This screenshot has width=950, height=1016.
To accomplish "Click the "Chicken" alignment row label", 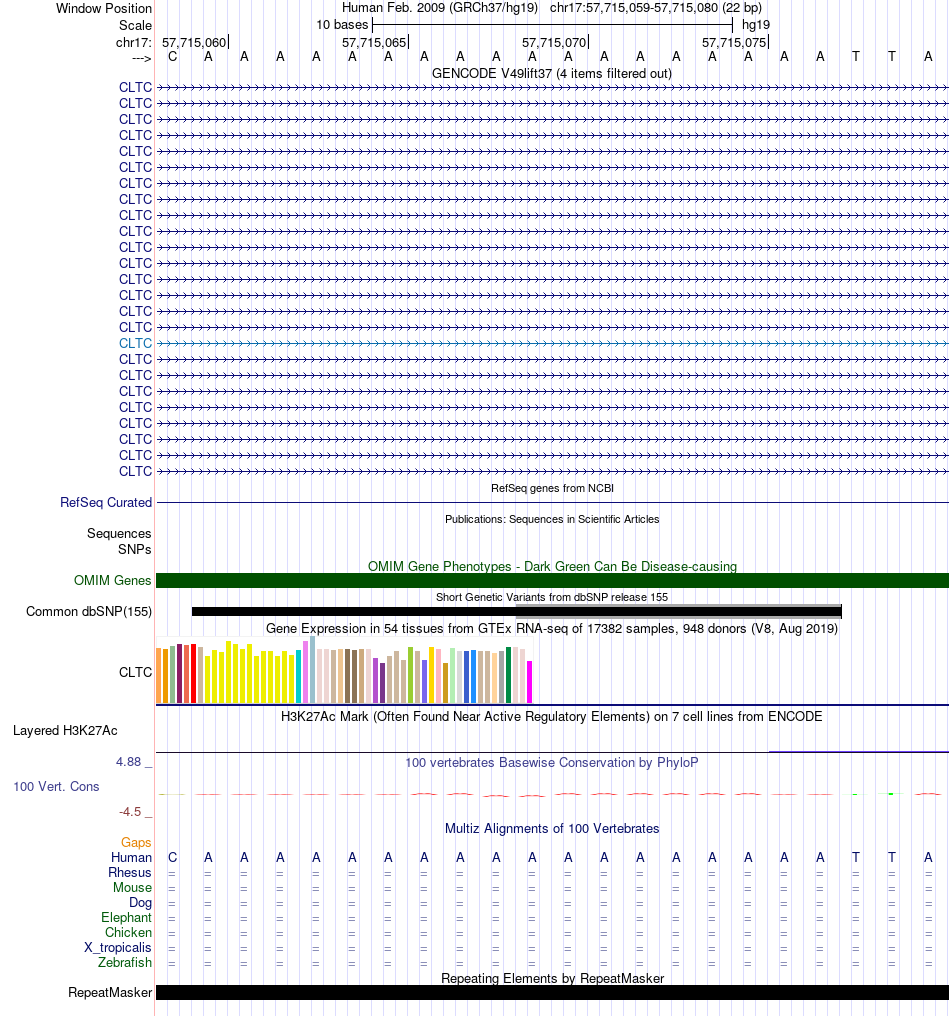I will coord(128,932).
